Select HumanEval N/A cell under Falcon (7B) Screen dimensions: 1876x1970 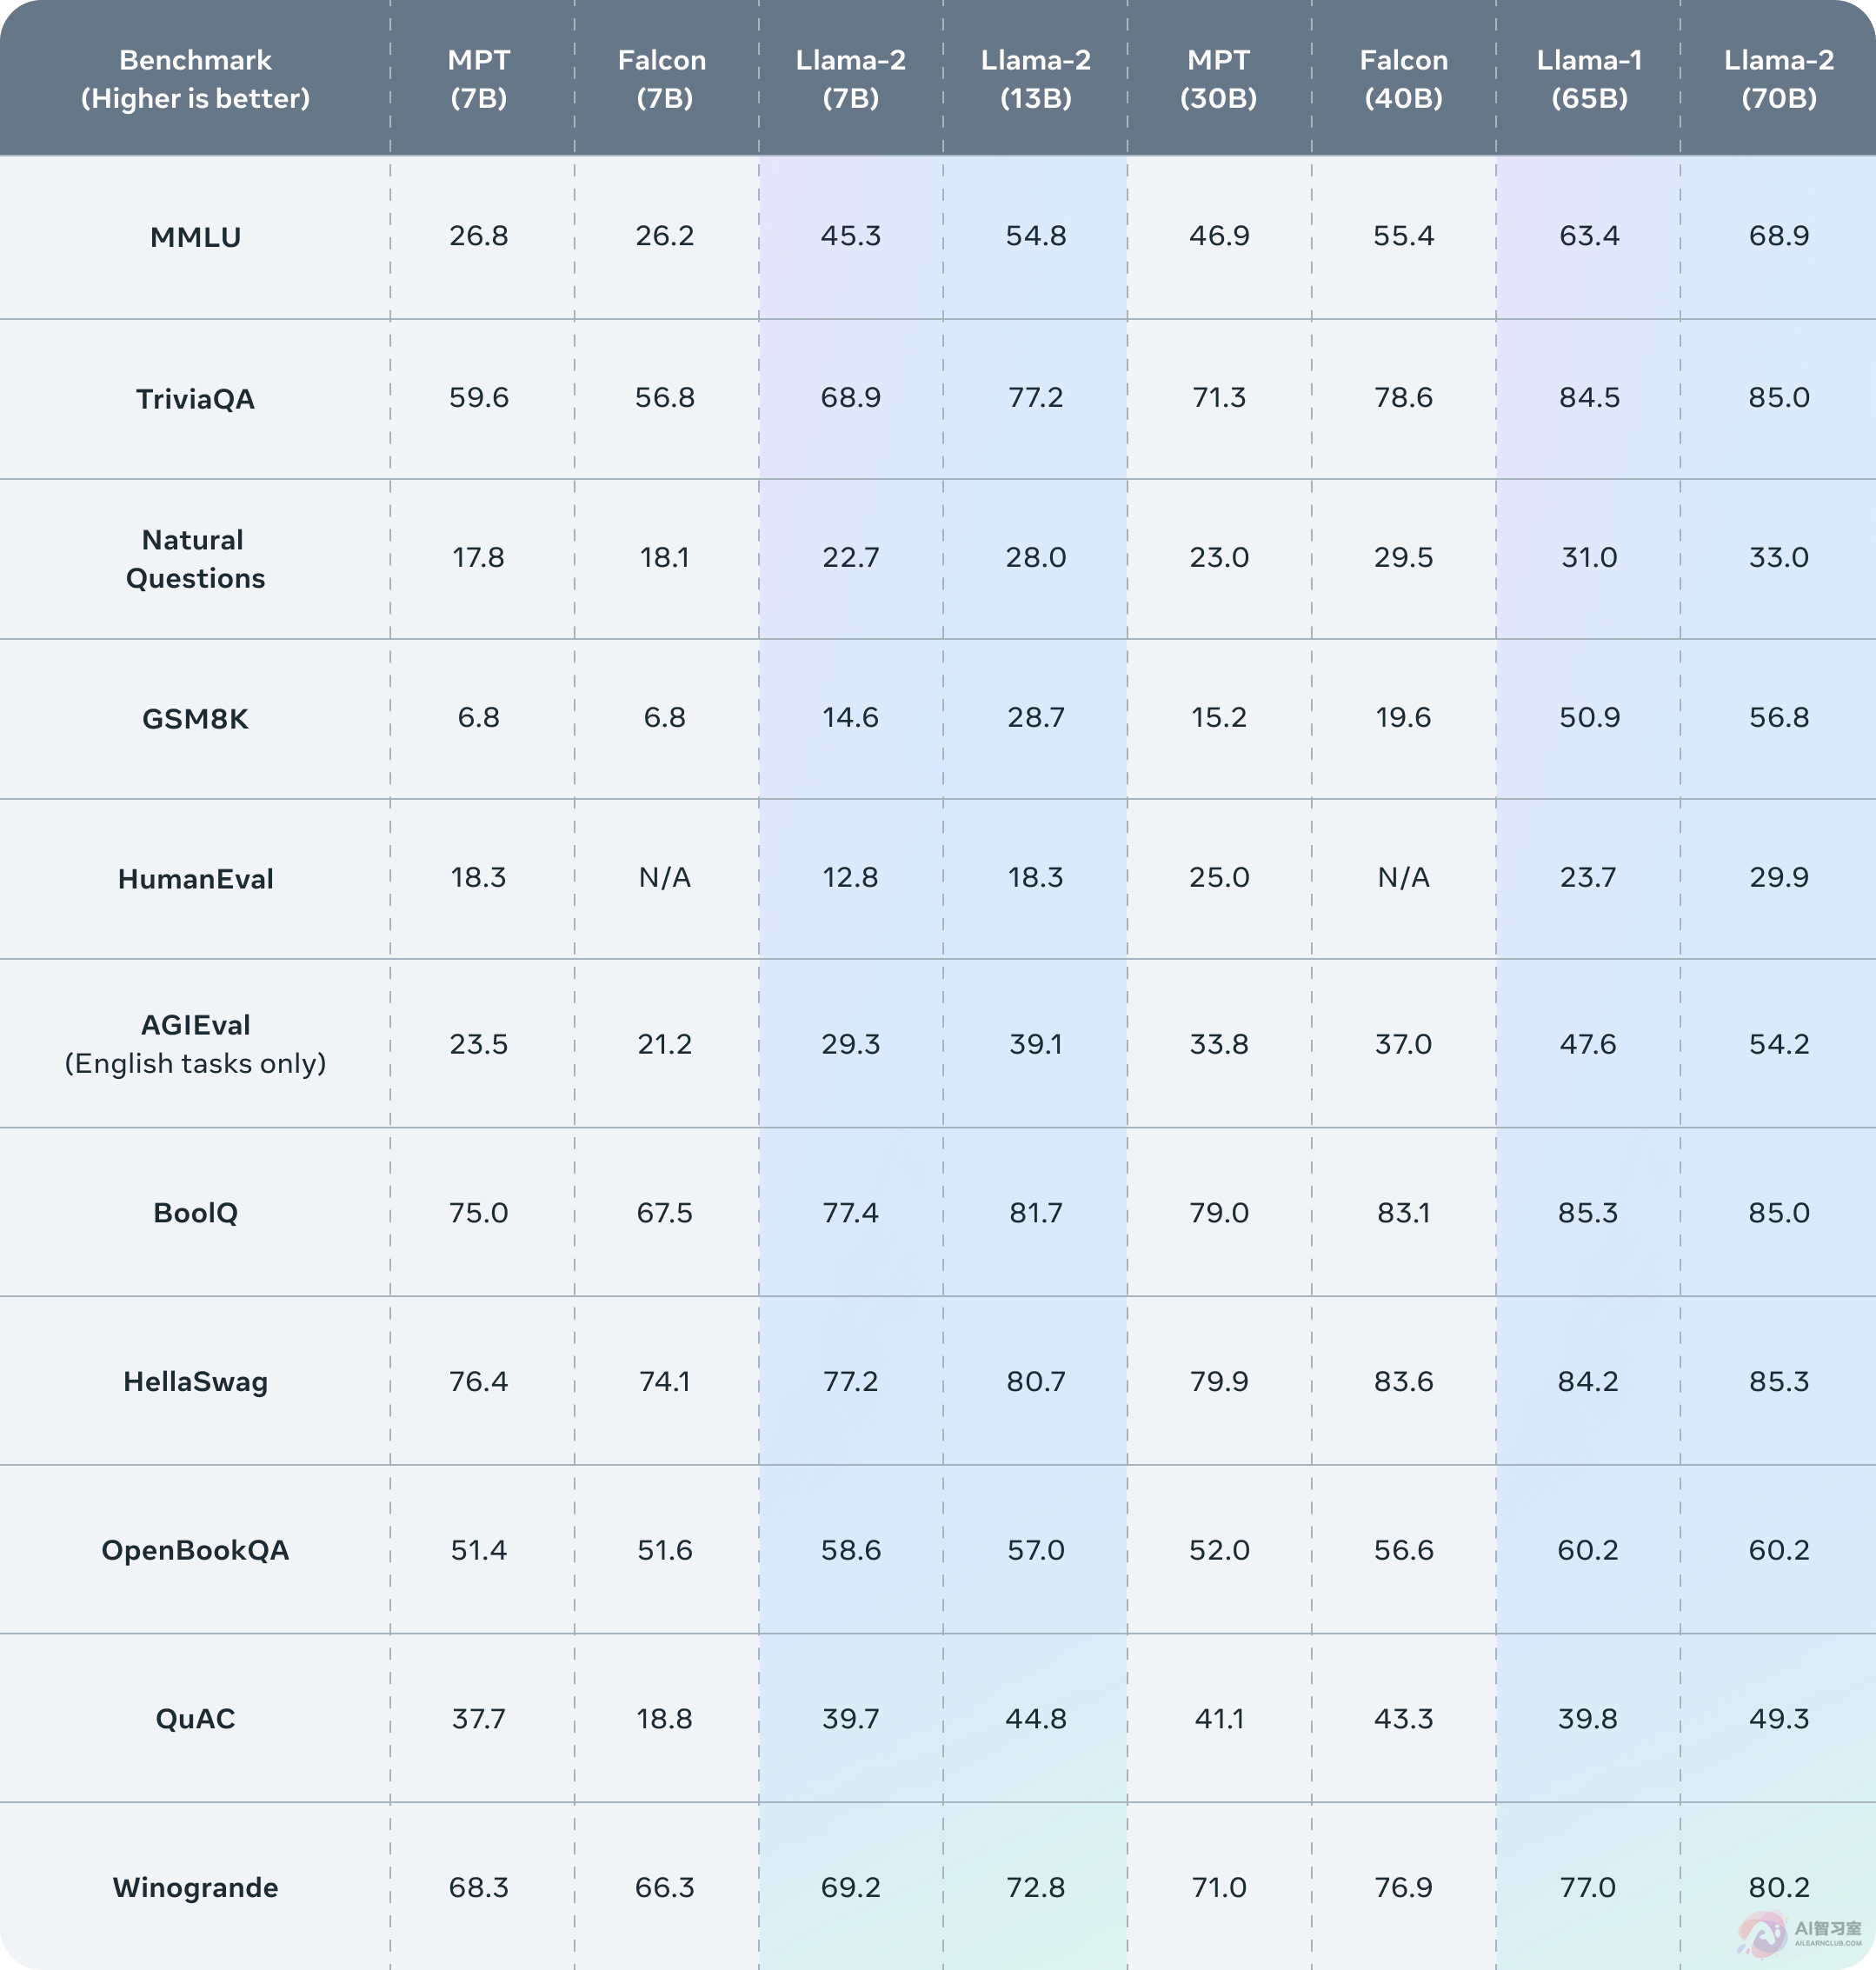[664, 877]
